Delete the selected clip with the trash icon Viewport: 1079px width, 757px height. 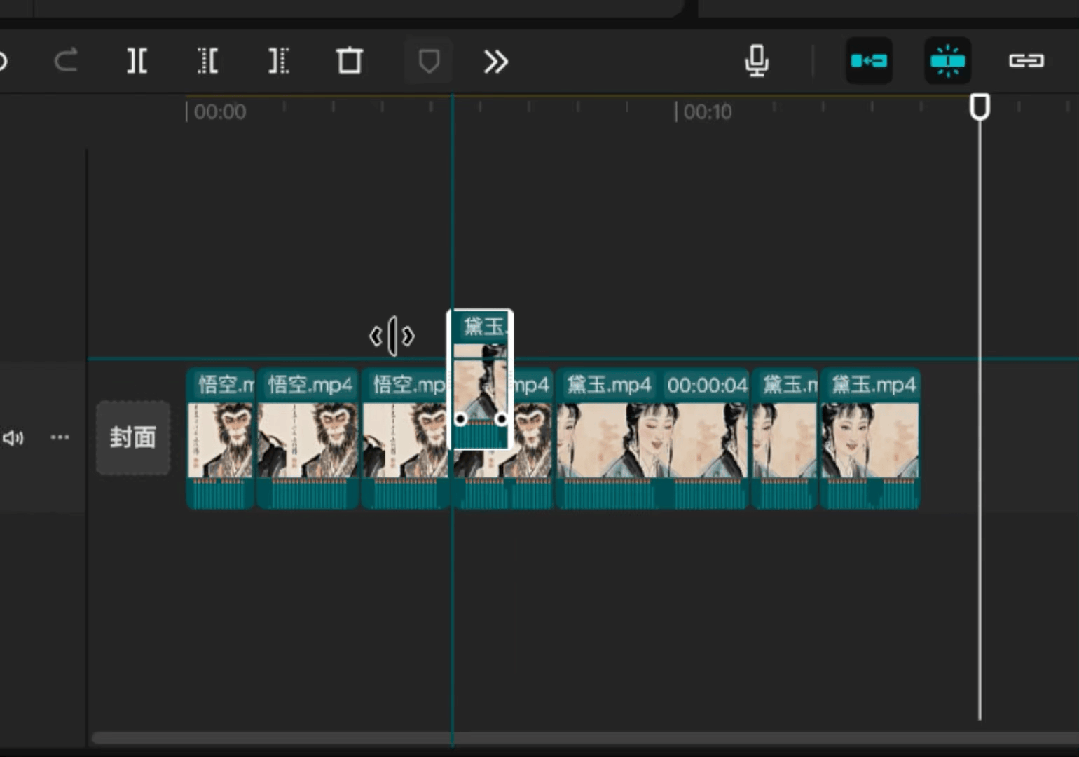coord(349,61)
